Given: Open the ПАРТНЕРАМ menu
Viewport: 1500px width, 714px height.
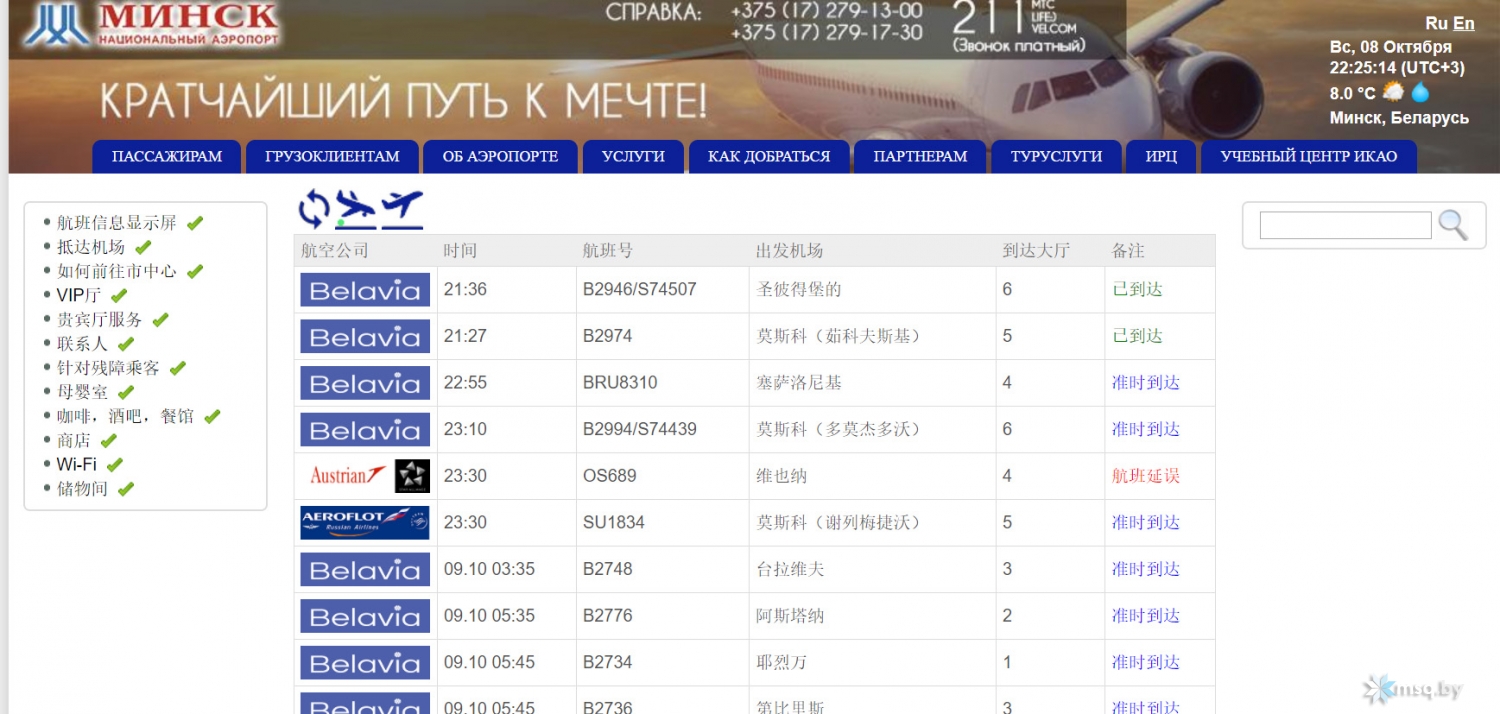Looking at the screenshot, I should pos(920,157).
